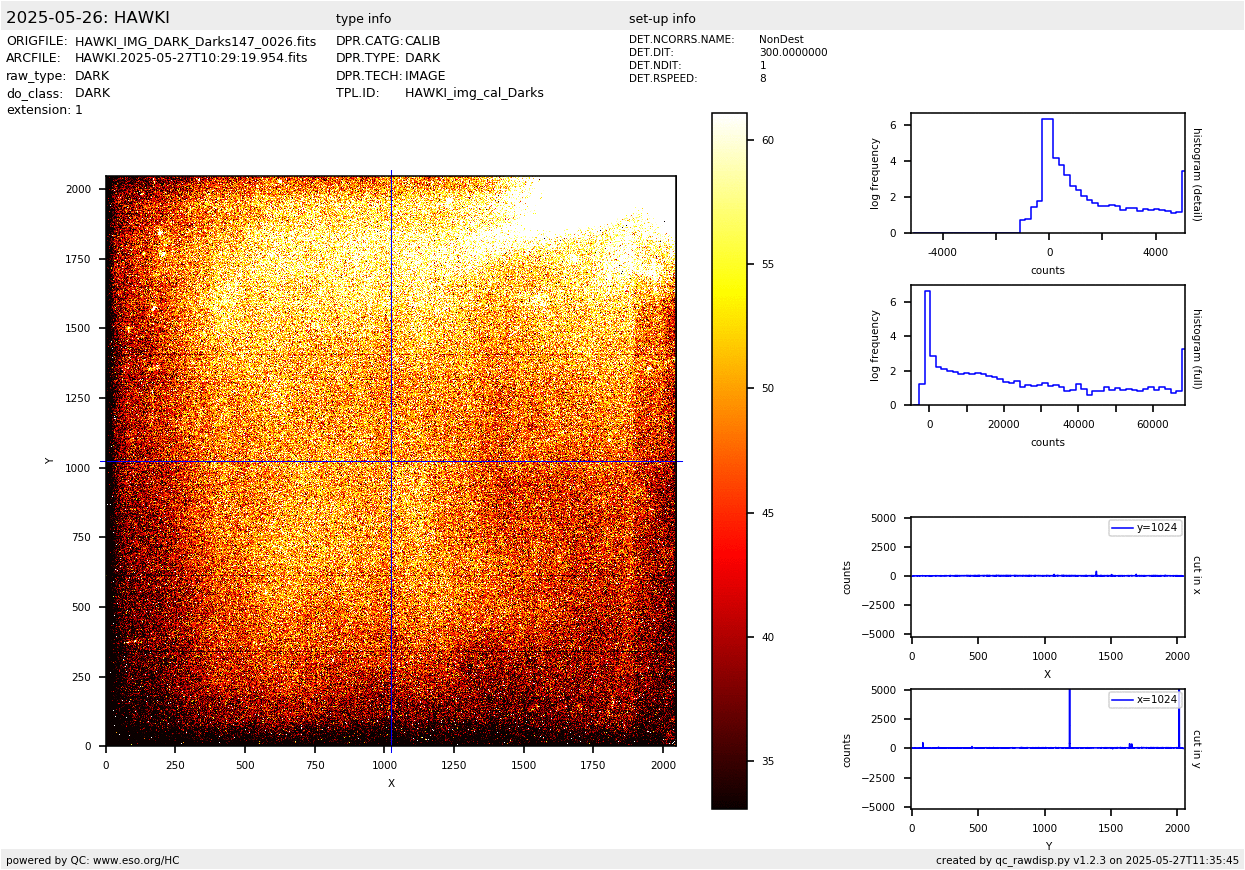Image resolution: width=1245 pixels, height=870 pixels.
Task: Click the histogram (detail) plot
Action: (1047, 173)
